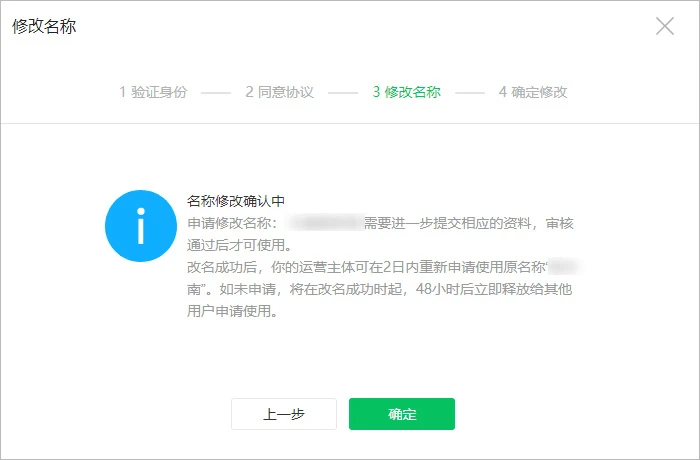The image size is (700, 460).
Task: Close the 修改名称 dialog with the X
Action: tap(665, 26)
